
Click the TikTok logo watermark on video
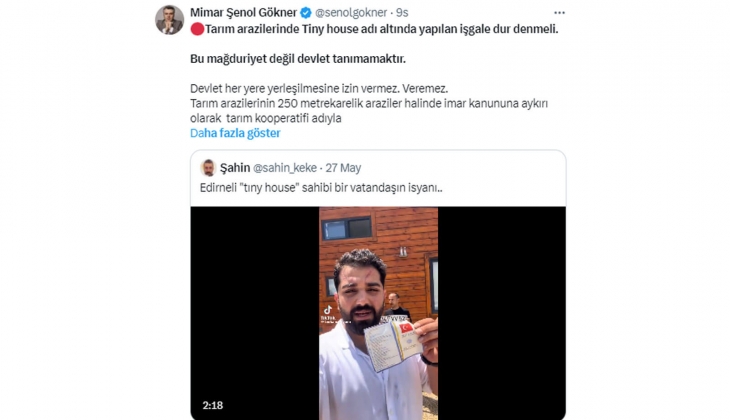pos(328,310)
